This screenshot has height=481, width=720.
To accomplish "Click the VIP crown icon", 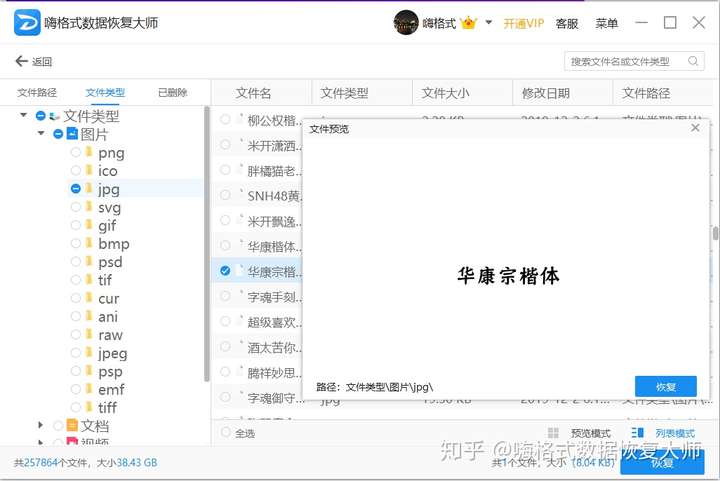I will click(x=468, y=22).
